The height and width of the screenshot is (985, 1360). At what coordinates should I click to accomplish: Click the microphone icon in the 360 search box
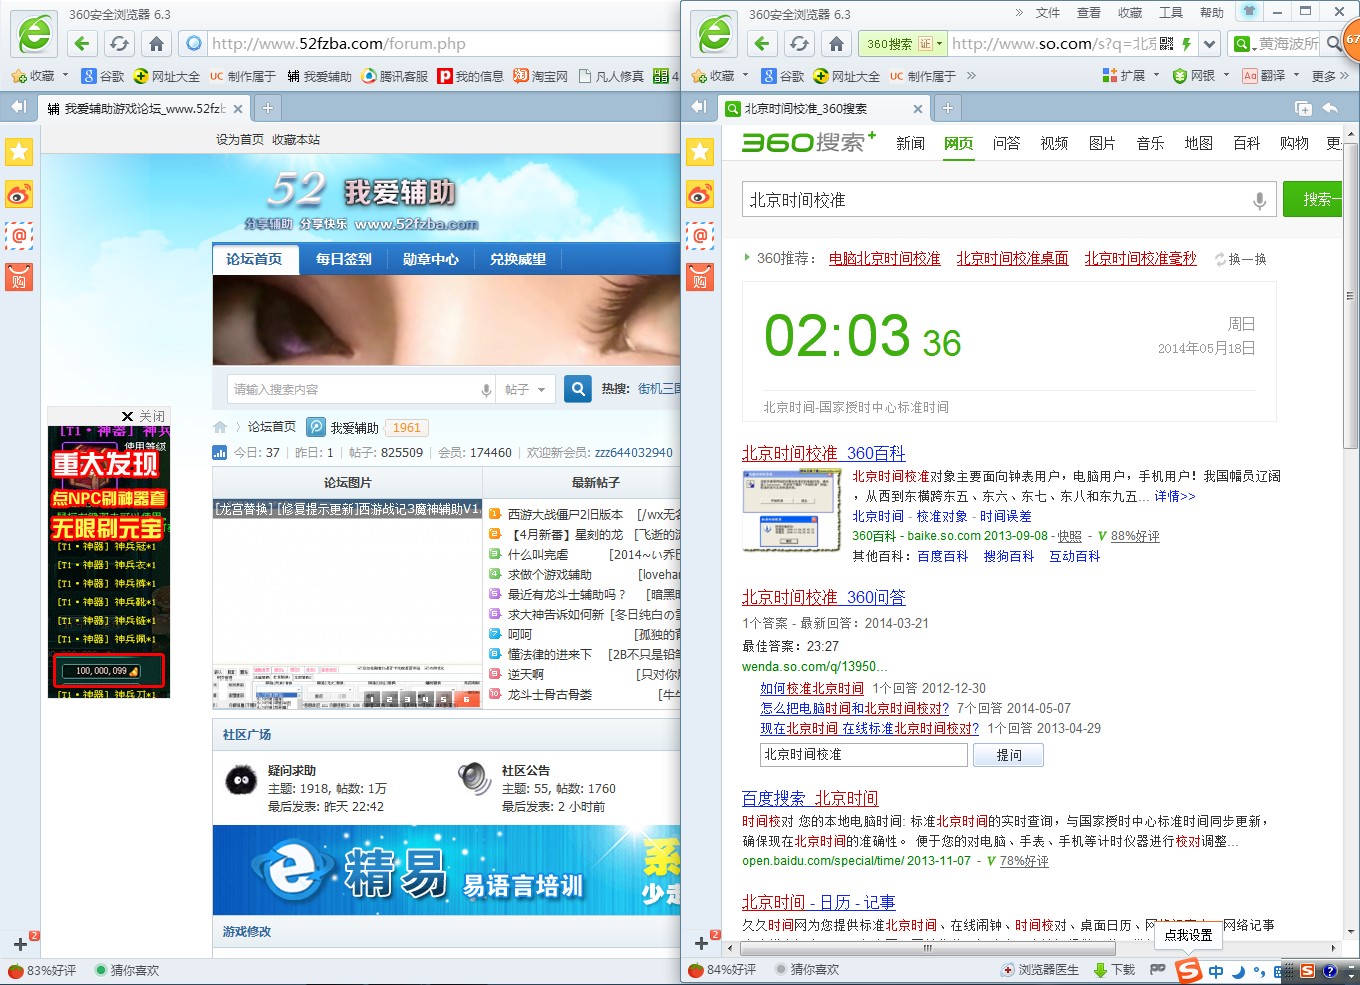(1259, 200)
